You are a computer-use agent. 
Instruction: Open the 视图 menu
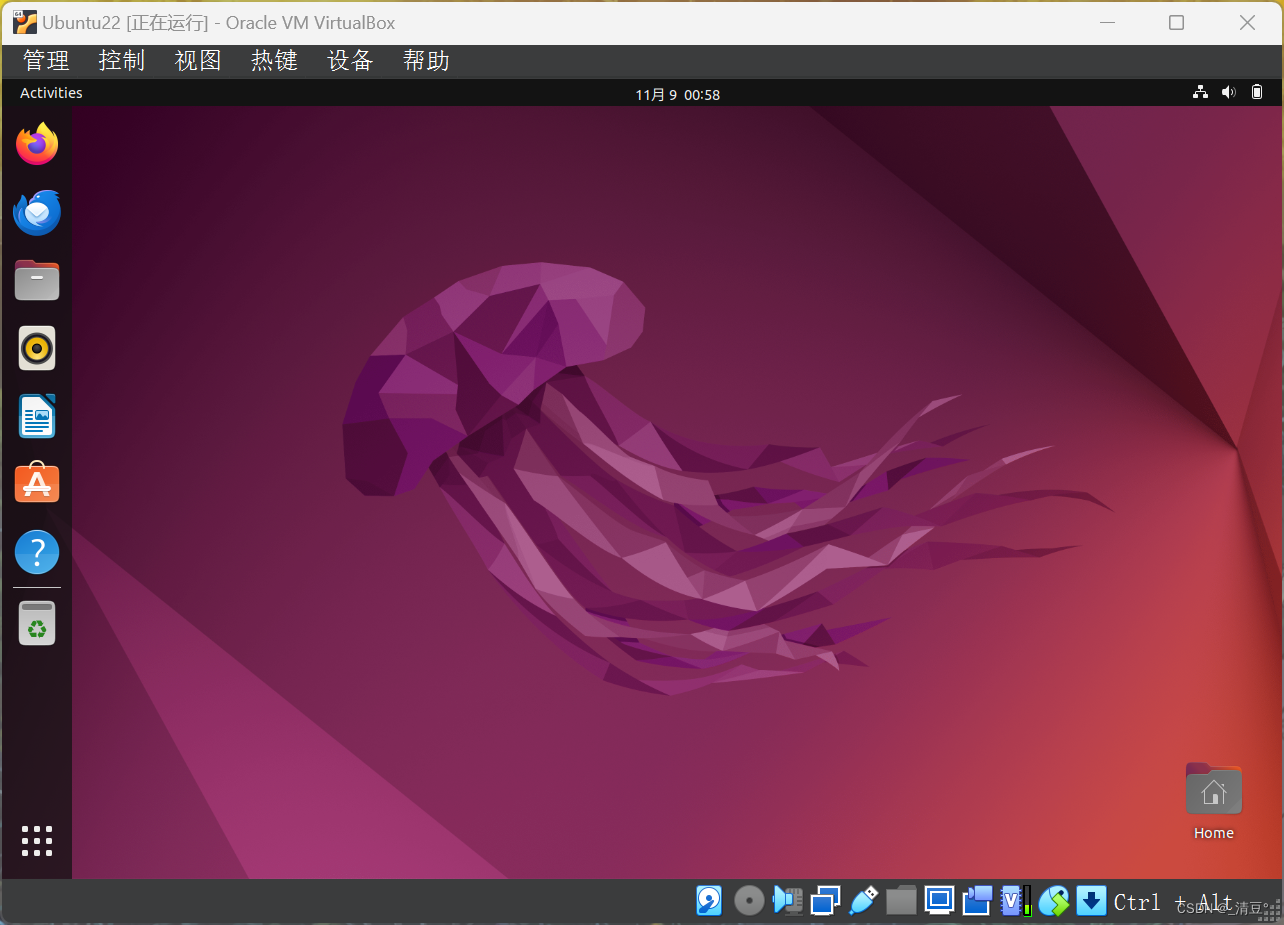tap(198, 61)
